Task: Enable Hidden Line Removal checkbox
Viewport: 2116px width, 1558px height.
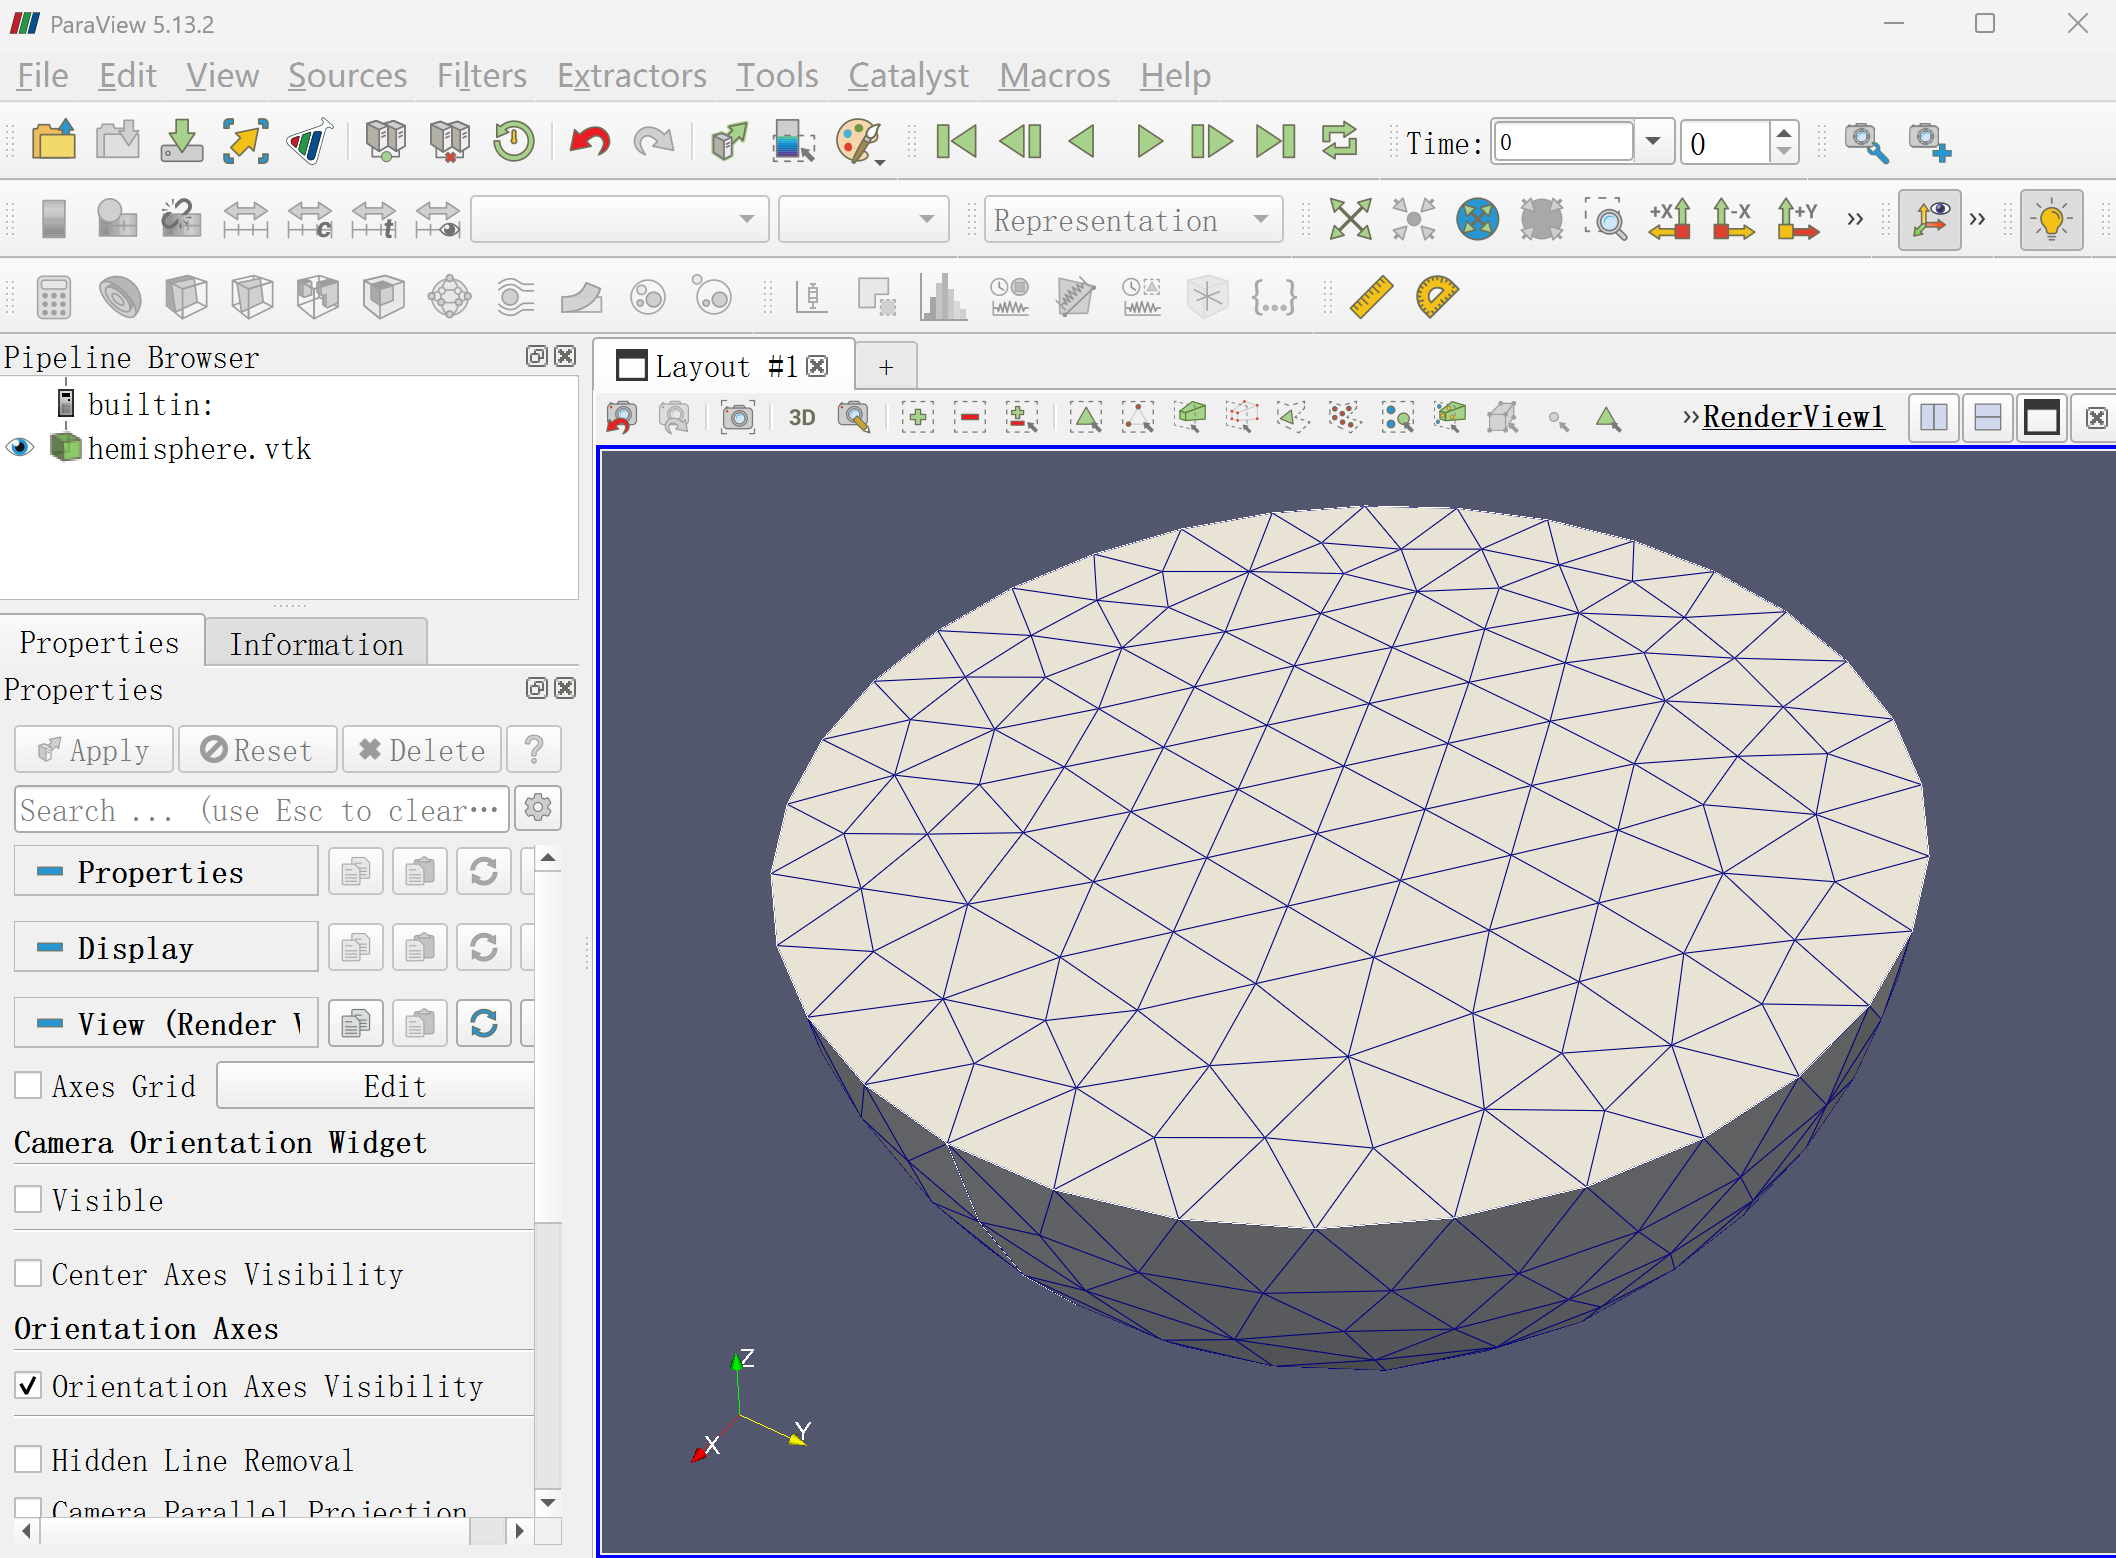Action: 29,1460
